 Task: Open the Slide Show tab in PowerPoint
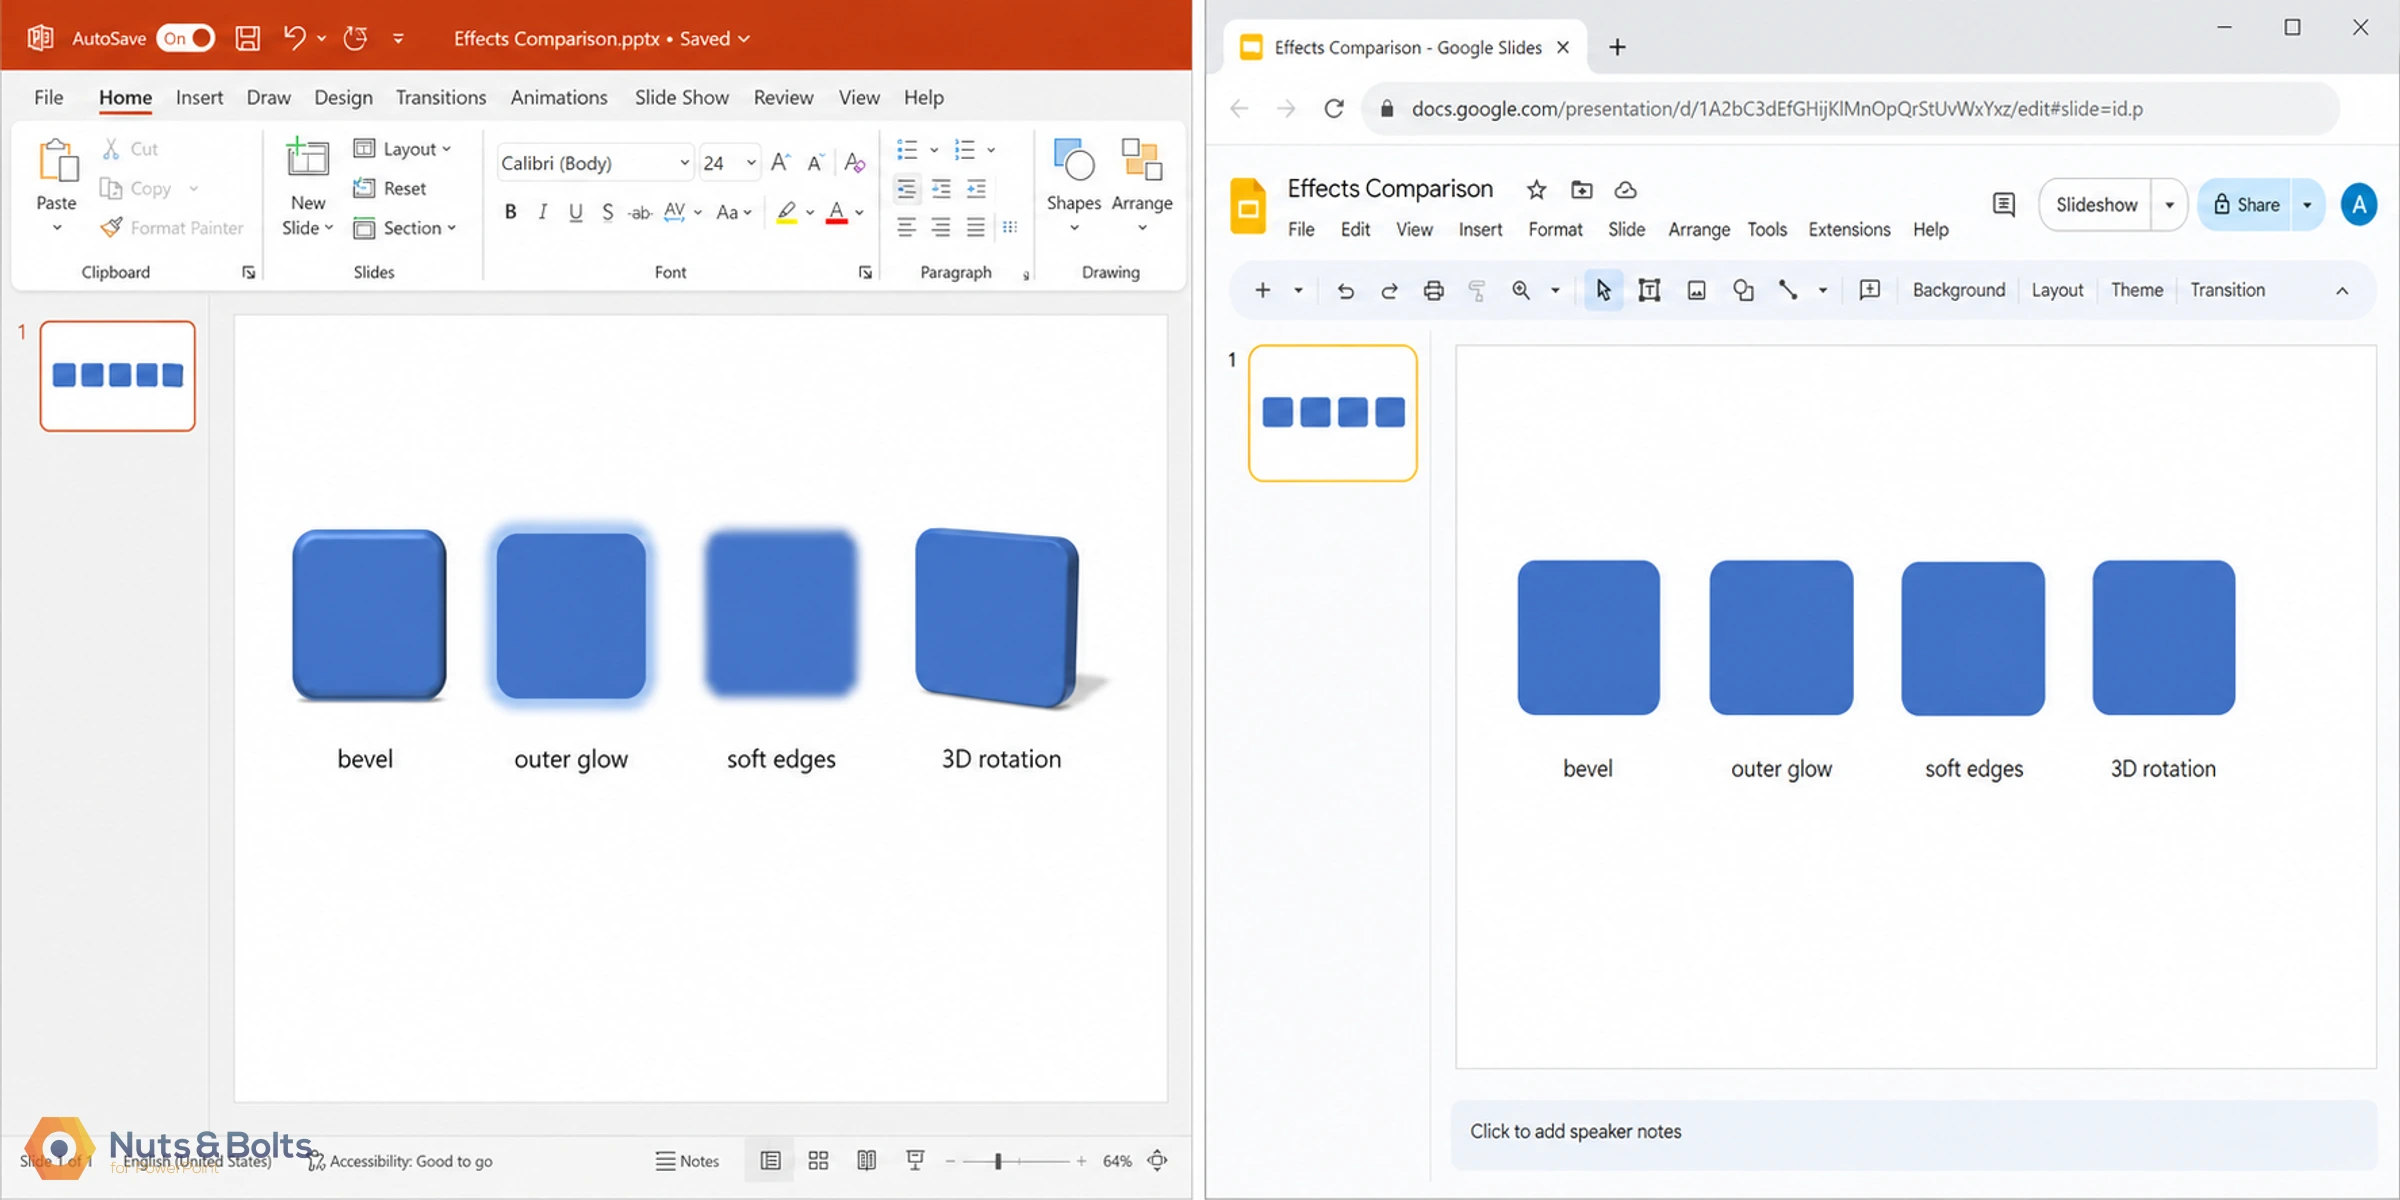(682, 97)
